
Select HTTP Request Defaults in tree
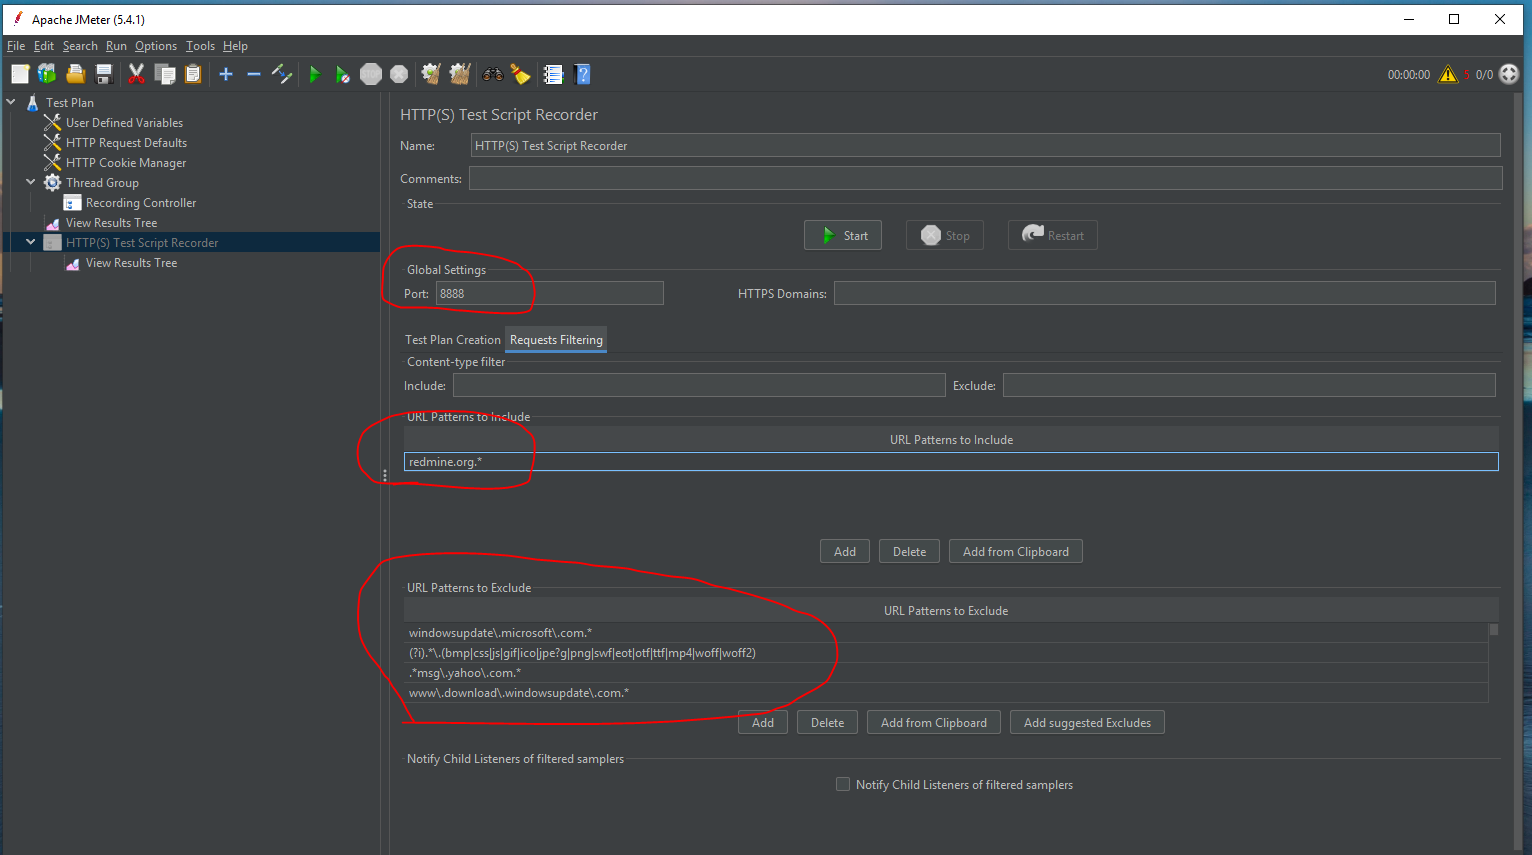[x=126, y=143]
